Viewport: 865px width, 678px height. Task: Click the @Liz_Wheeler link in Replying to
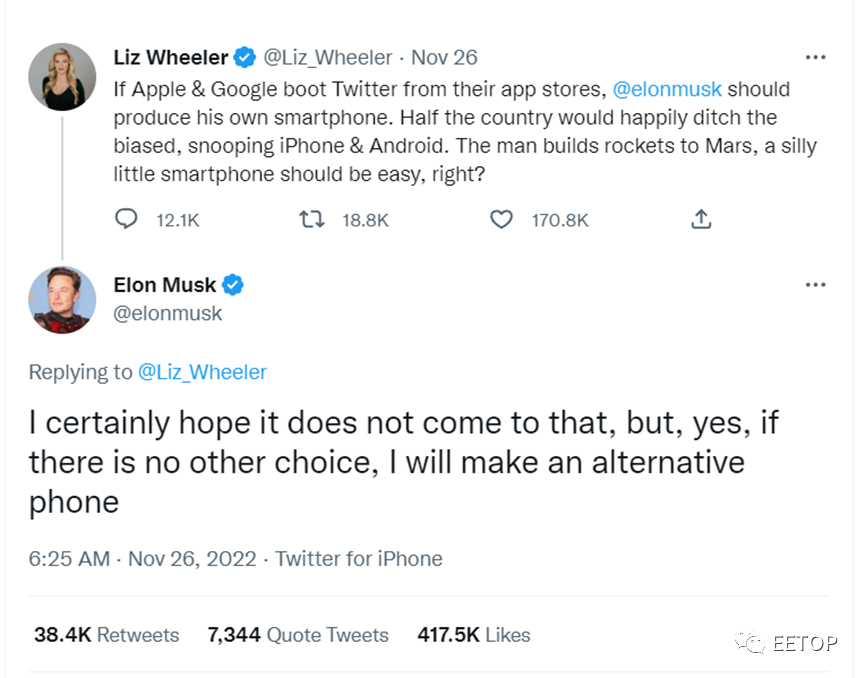(202, 372)
